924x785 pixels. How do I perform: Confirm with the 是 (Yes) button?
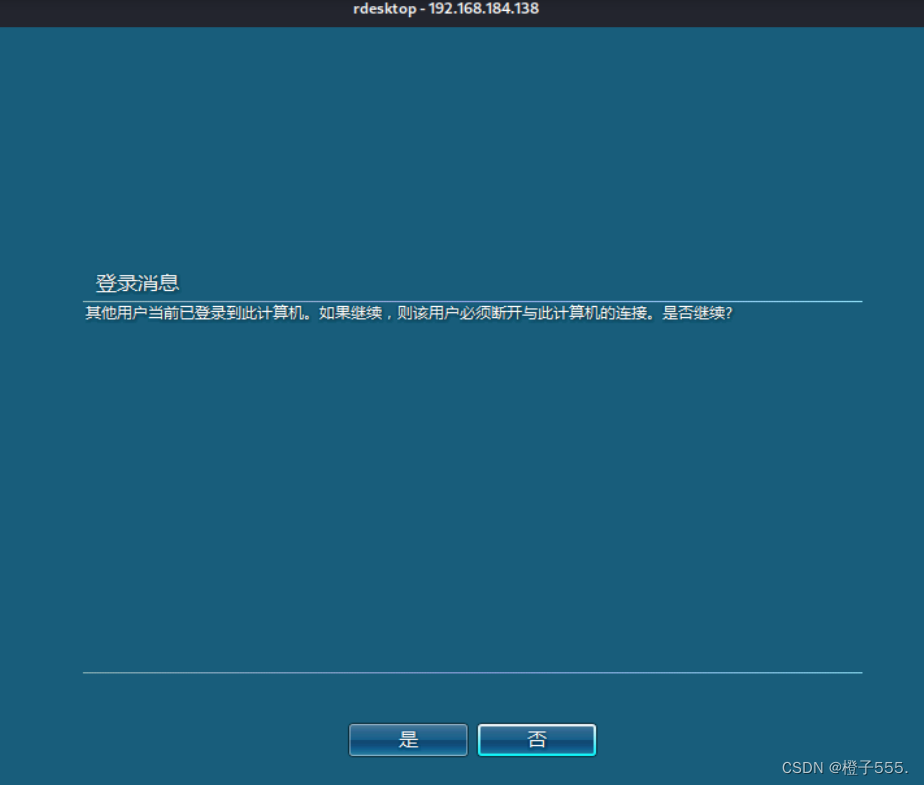click(x=408, y=740)
